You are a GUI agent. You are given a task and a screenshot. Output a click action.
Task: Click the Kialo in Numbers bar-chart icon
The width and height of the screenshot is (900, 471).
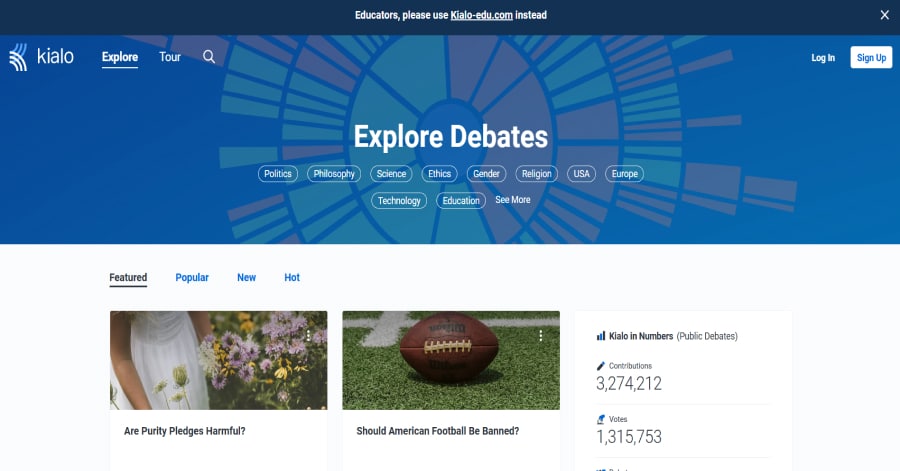[601, 336]
